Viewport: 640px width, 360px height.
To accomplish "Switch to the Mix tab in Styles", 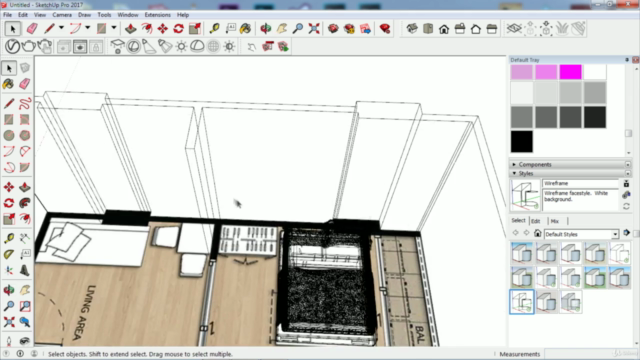I will click(x=554, y=221).
